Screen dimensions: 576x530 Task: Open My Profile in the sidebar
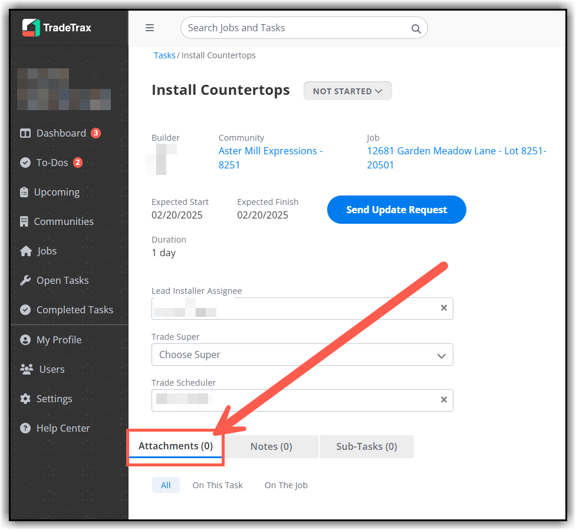[x=51, y=340]
